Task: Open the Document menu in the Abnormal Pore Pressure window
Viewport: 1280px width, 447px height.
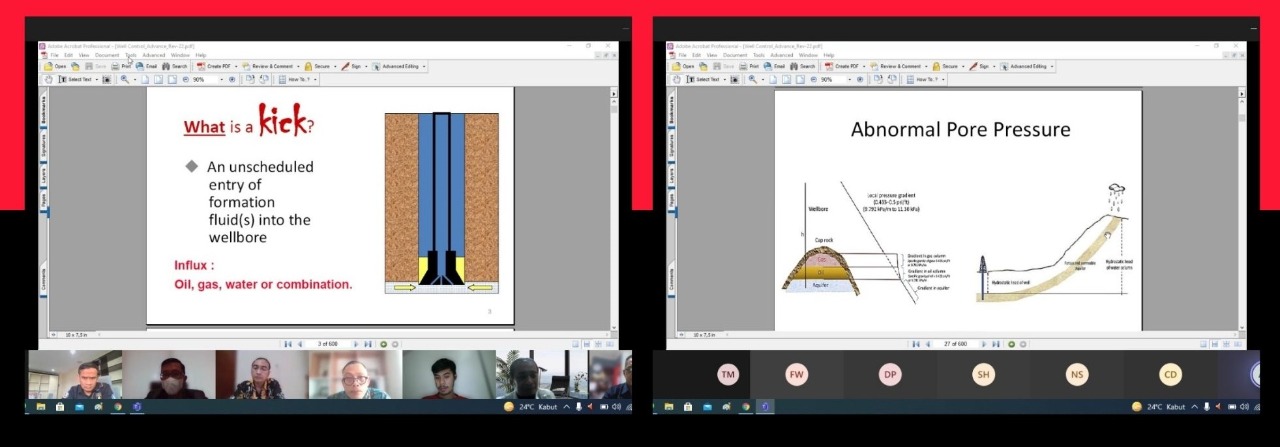Action: 735,55
